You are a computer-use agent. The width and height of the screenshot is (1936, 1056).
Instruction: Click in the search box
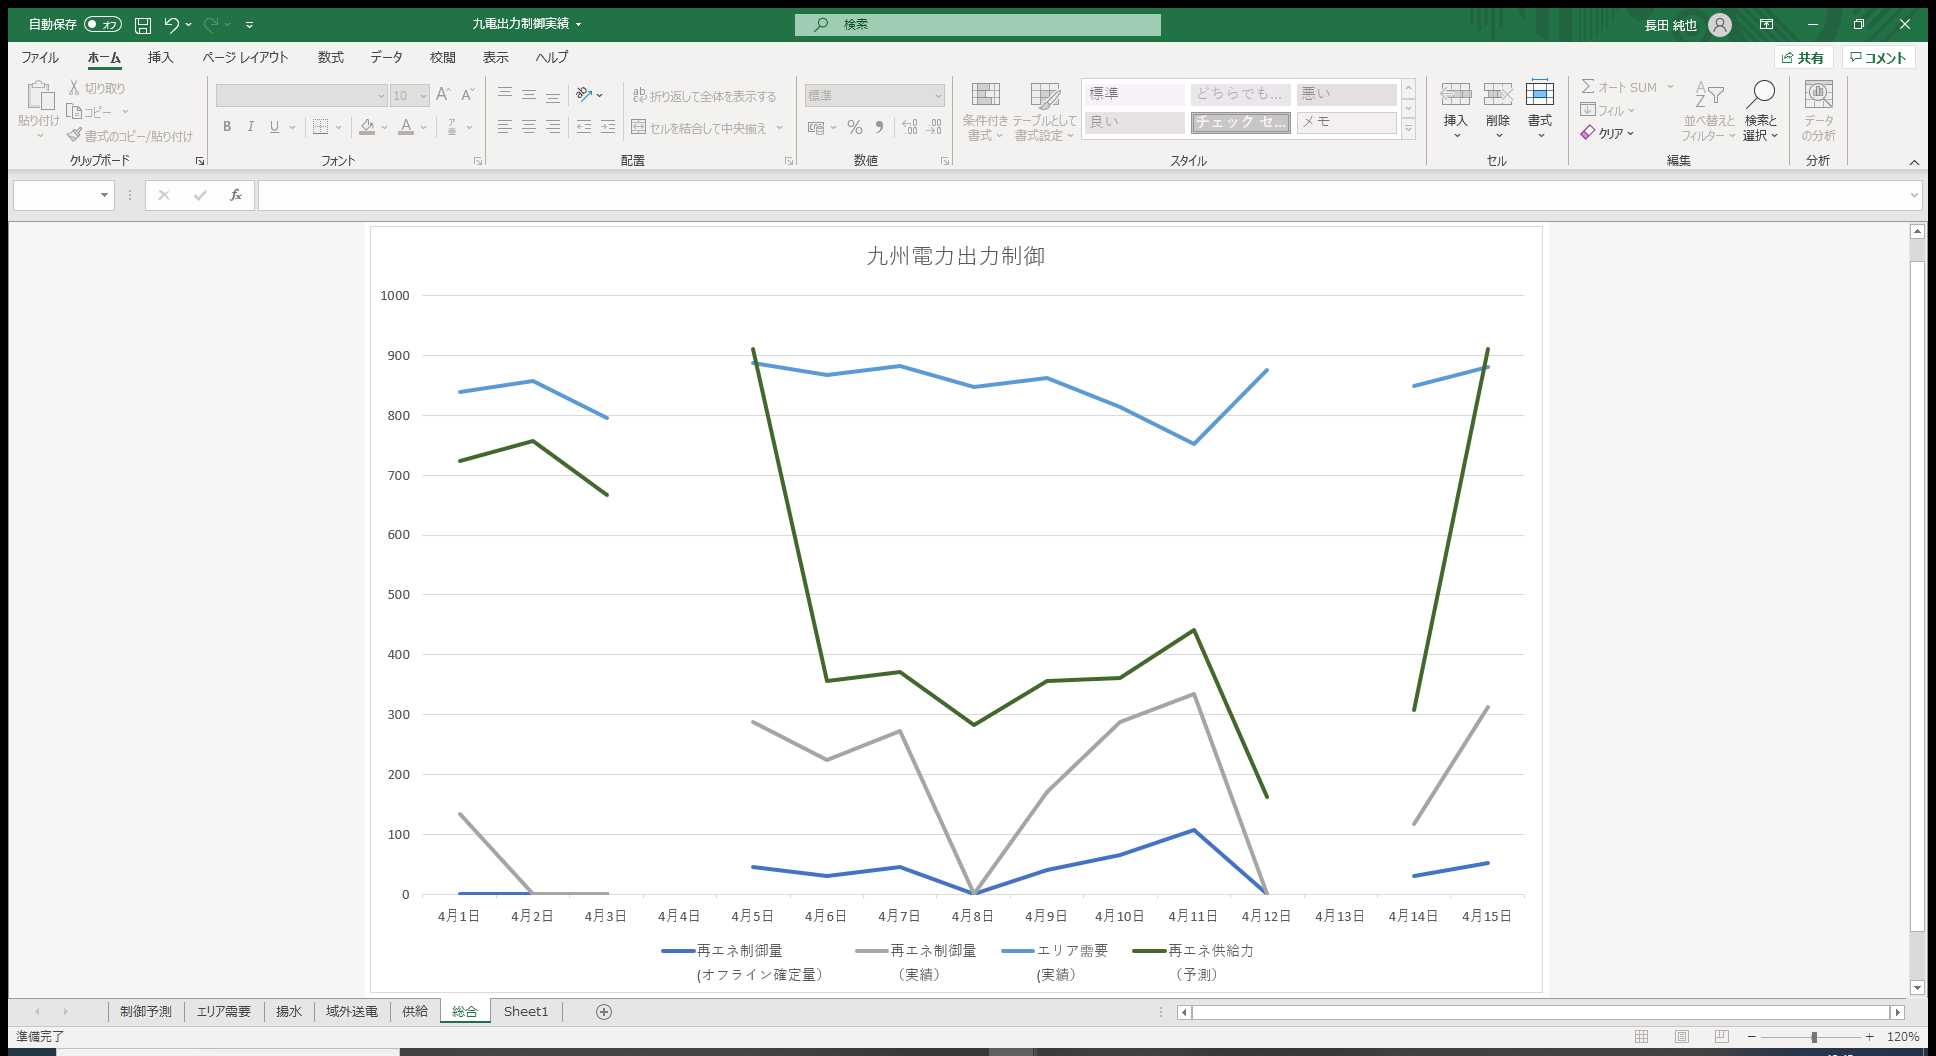pyautogui.click(x=978, y=25)
